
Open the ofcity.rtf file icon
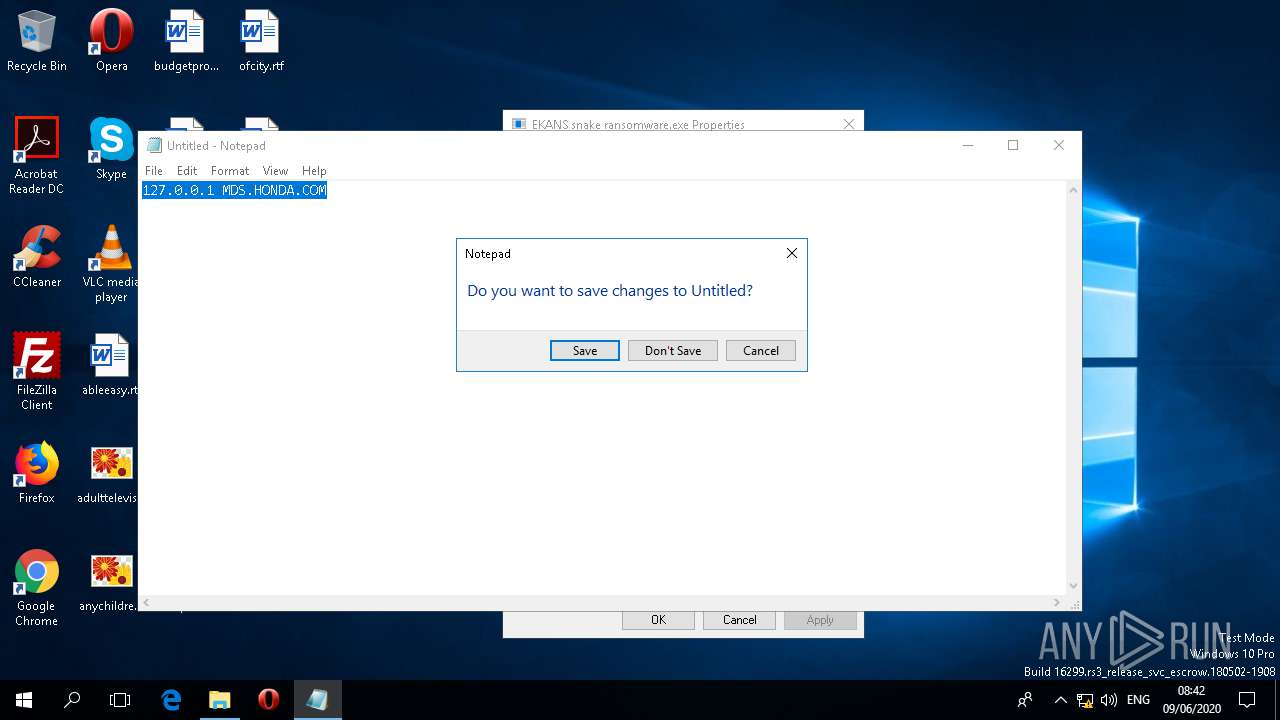coord(261,41)
